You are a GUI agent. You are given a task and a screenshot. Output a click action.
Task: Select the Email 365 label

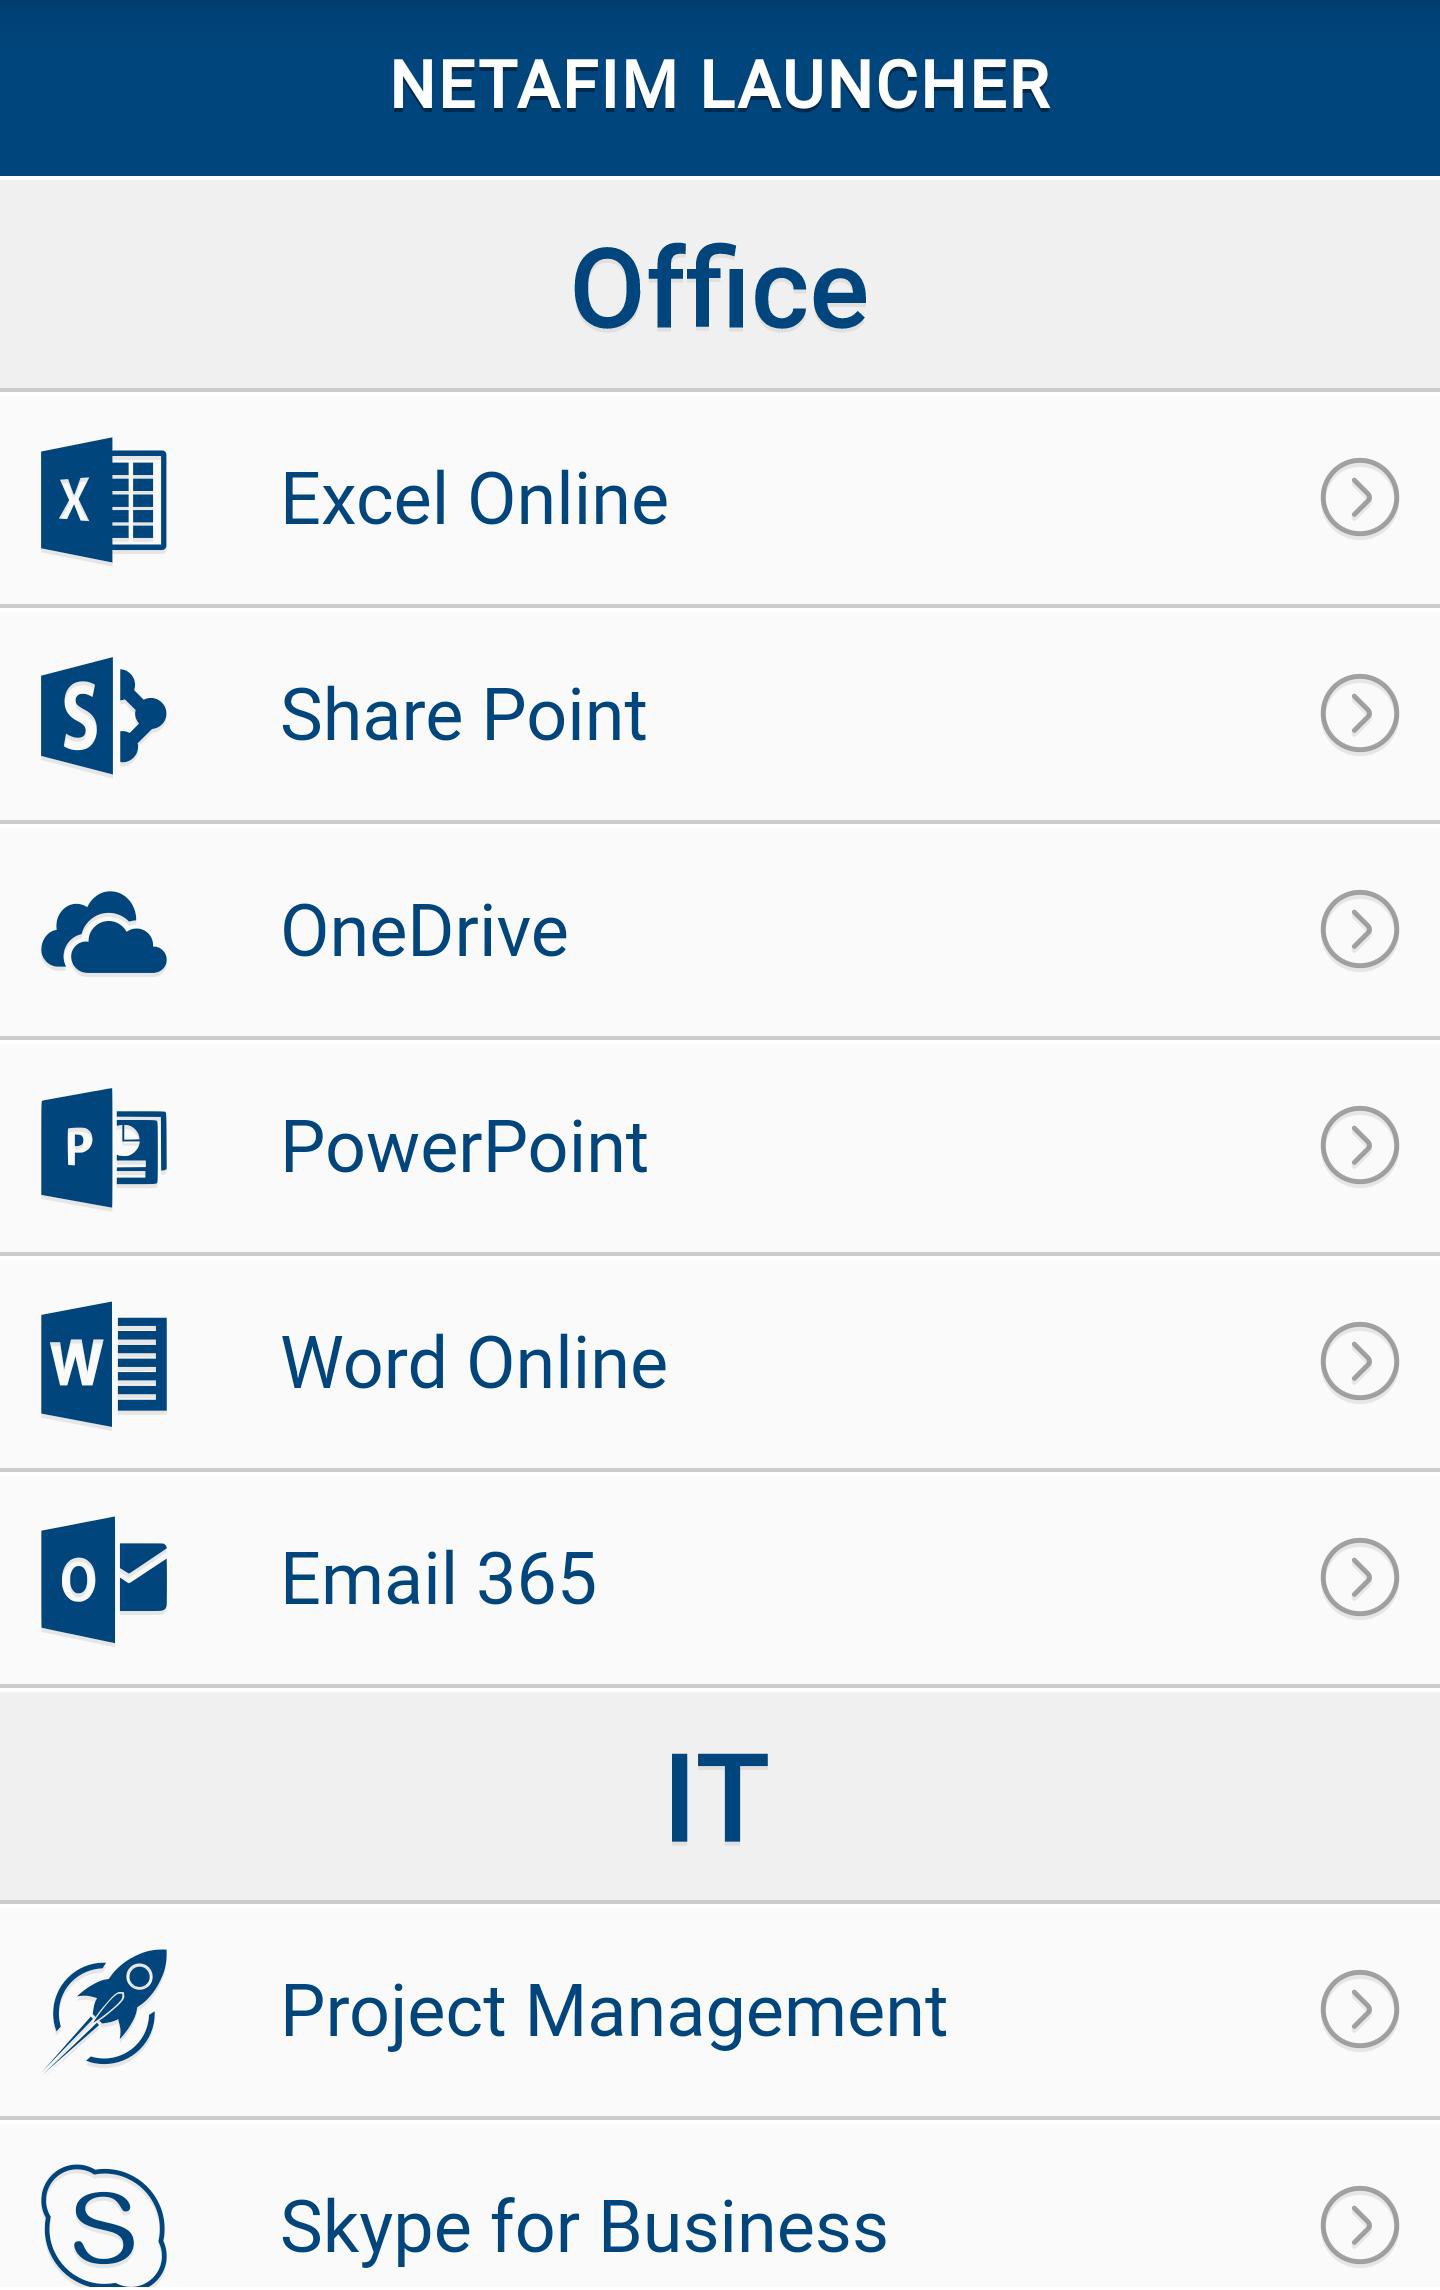[439, 1578]
